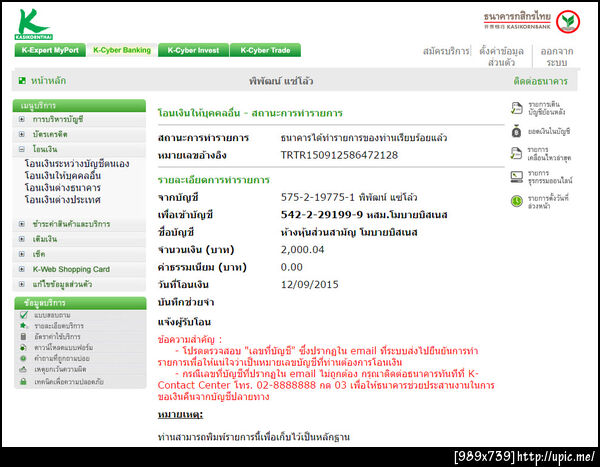Click the ติดต่อธนาคาร contact link
The width and height of the screenshot is (600, 467).
pyautogui.click(x=540, y=81)
